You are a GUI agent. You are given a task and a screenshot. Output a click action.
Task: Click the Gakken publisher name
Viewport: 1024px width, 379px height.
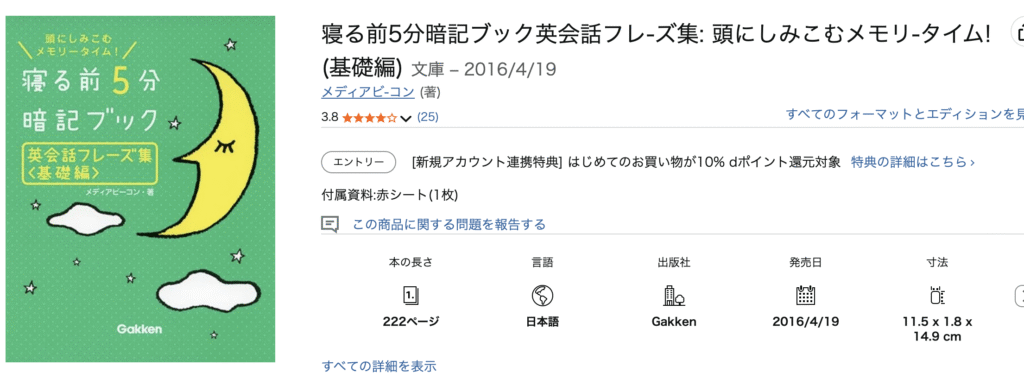[x=674, y=321]
